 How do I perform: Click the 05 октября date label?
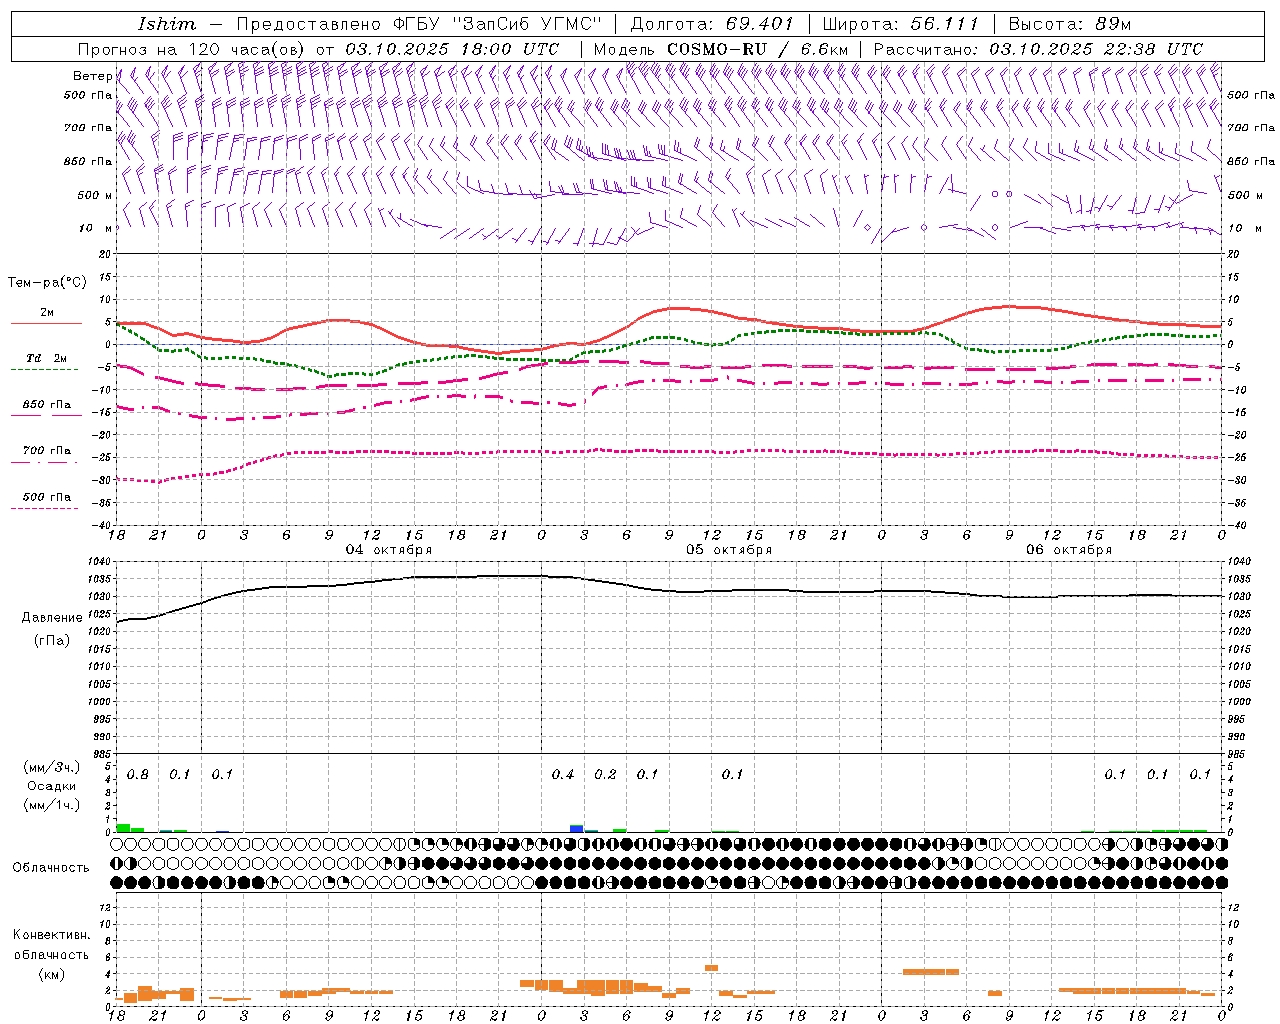(729, 550)
